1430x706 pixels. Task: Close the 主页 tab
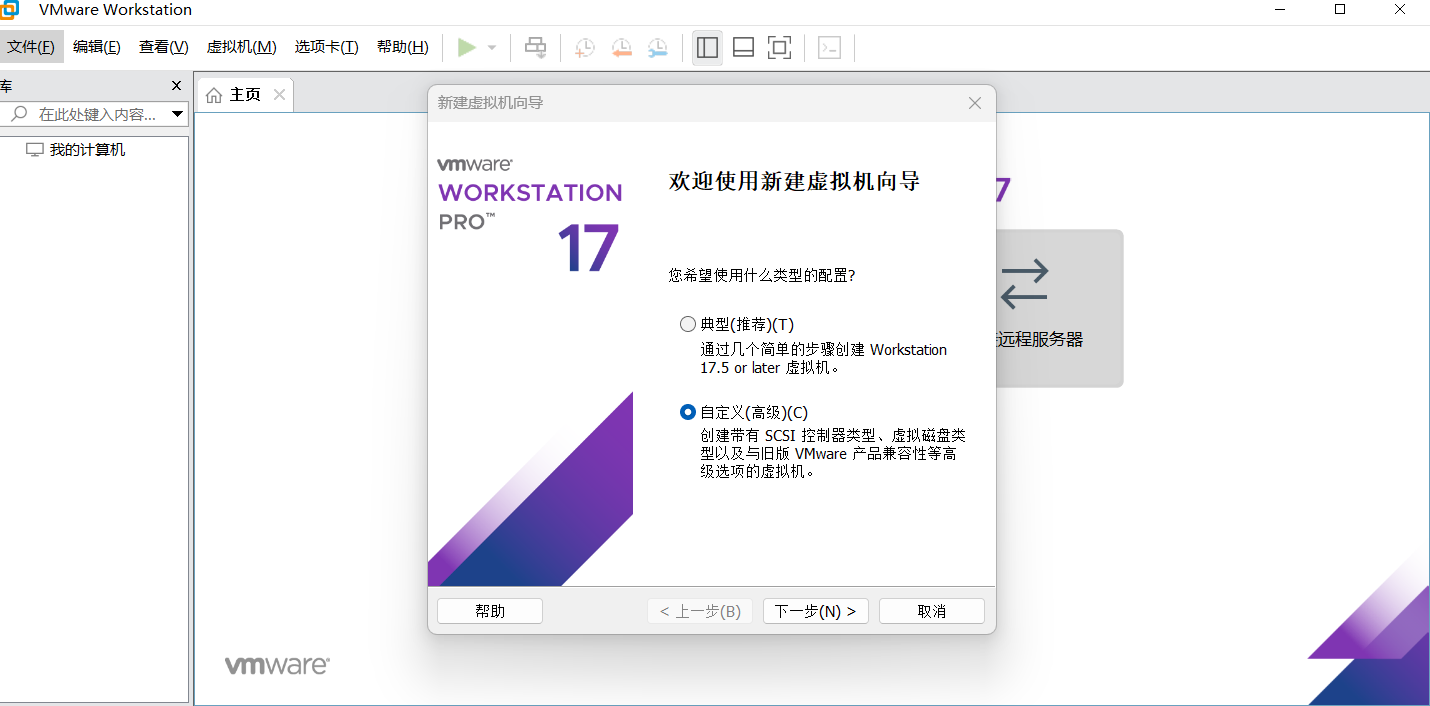tap(279, 95)
